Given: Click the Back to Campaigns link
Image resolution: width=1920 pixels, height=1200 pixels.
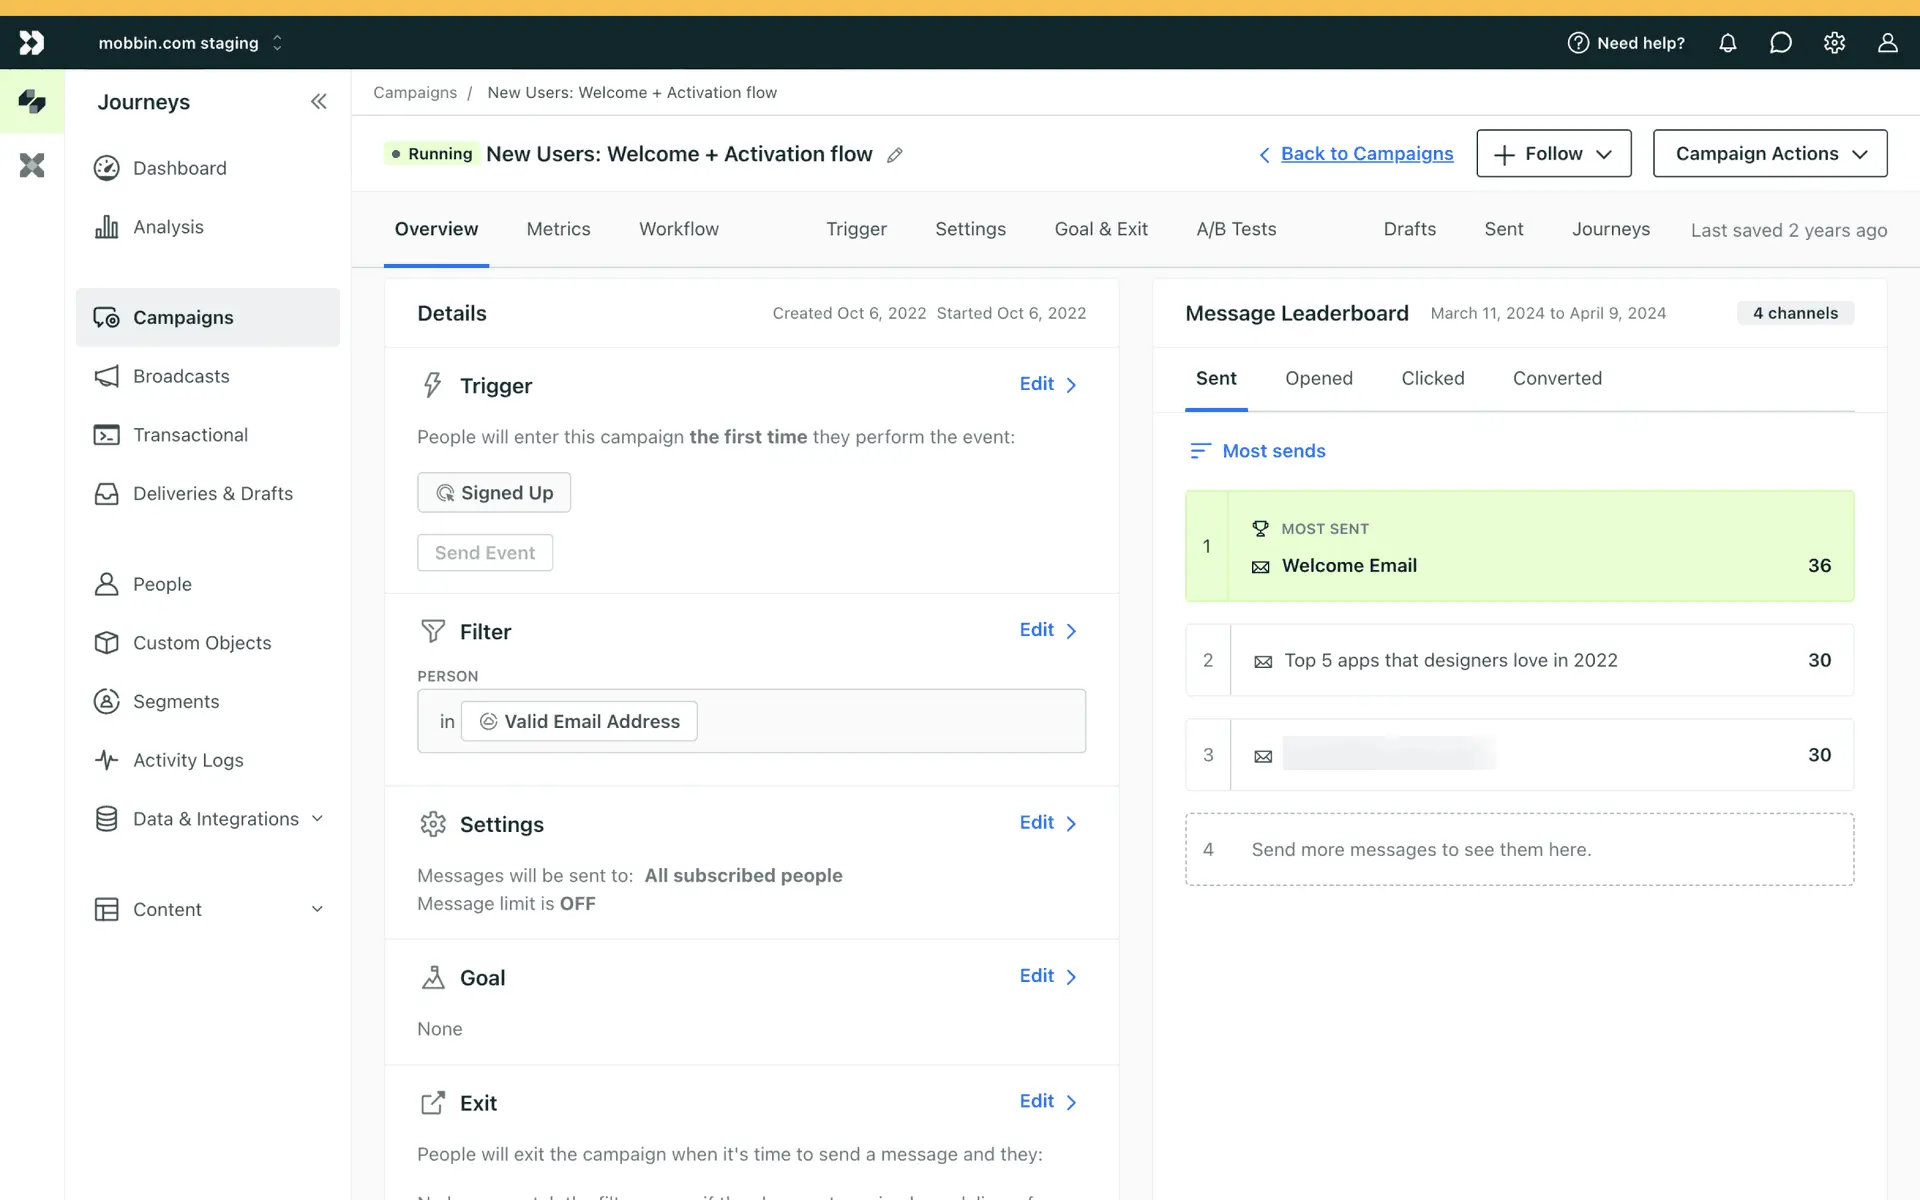Looking at the screenshot, I should pos(1366,154).
